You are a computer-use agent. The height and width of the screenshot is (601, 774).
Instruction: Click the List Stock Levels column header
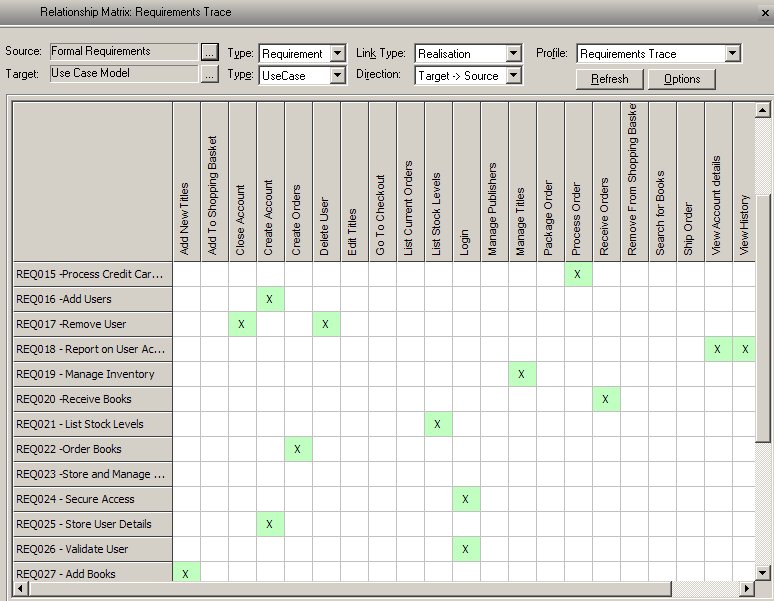tap(438, 182)
